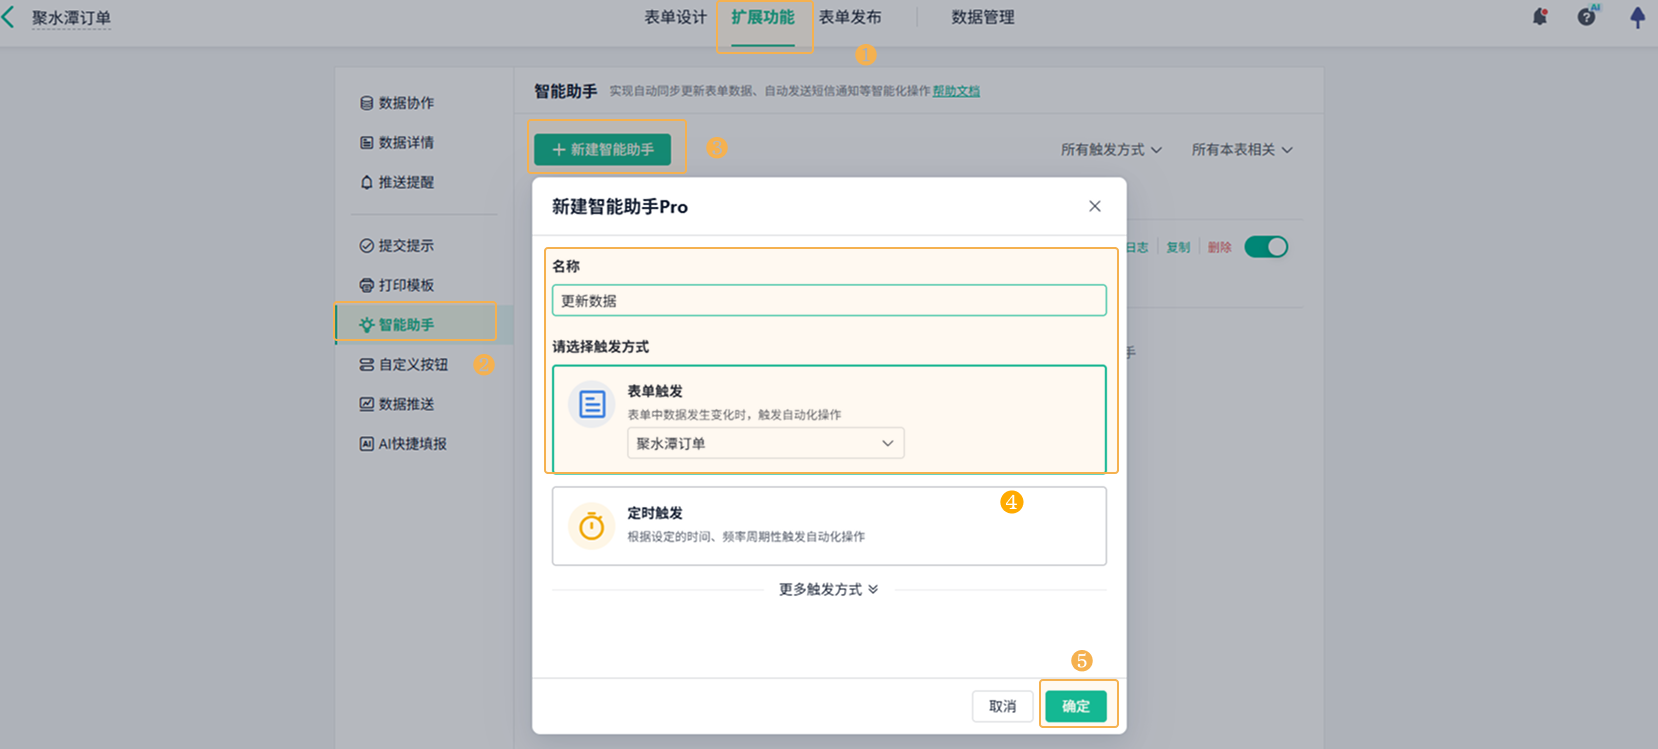Click the 打印模板 printer icon
The height and width of the screenshot is (749, 1658).
[366, 285]
